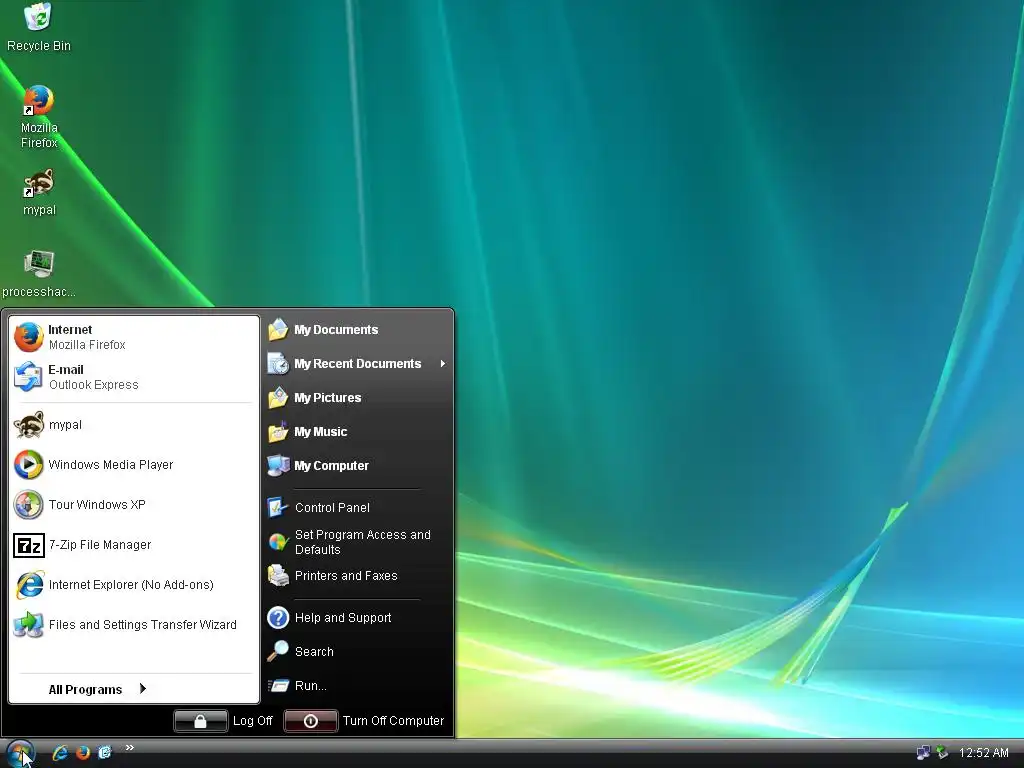Open Set Program Access and Defaults

[x=357, y=542]
